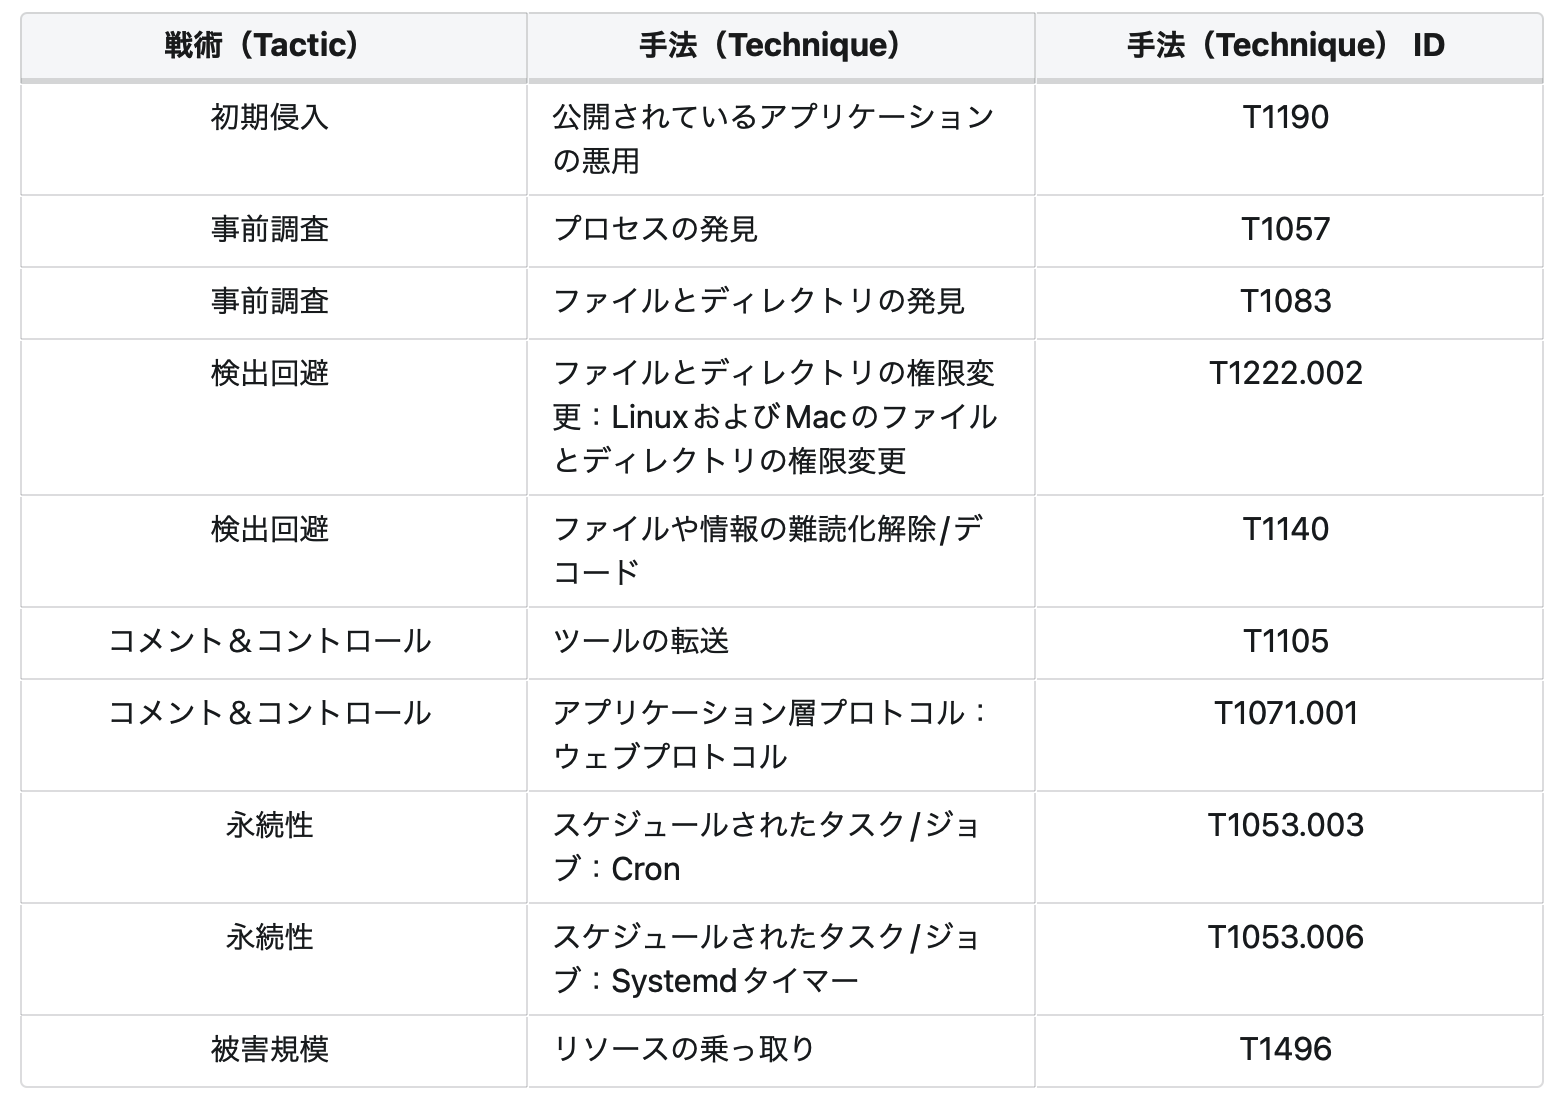
Task: Click the 手法（Technique）column header
Action: (x=770, y=45)
